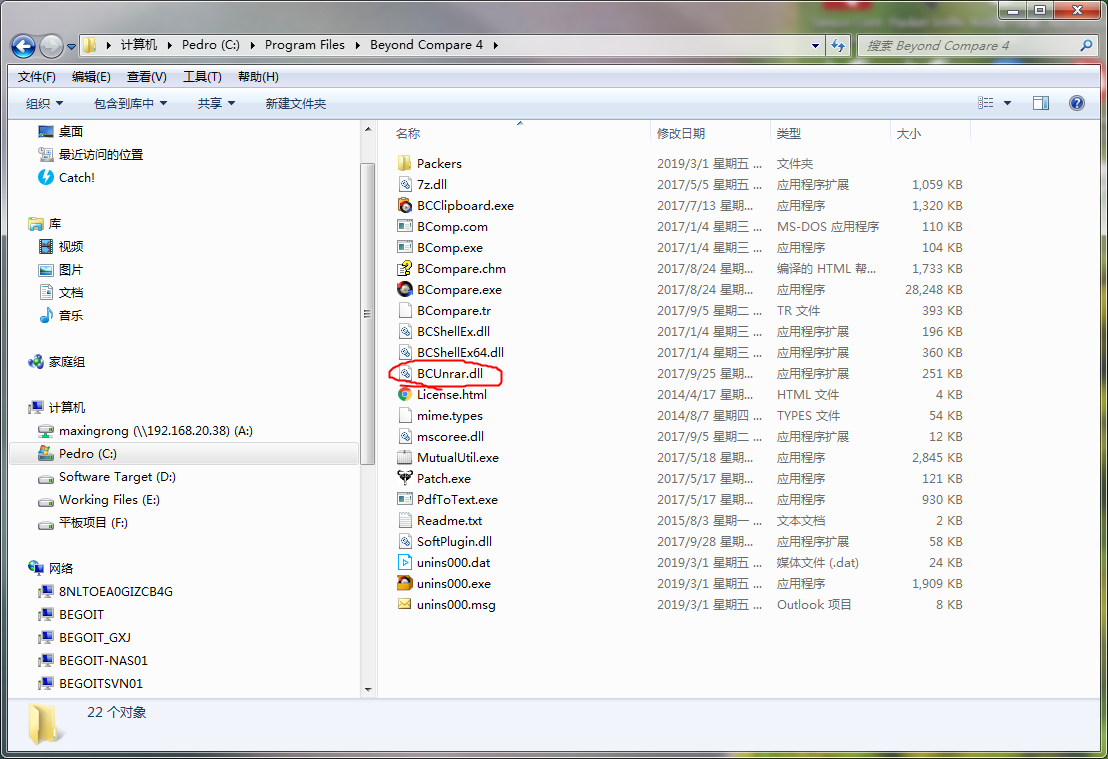Open the 图片 library

61,269
